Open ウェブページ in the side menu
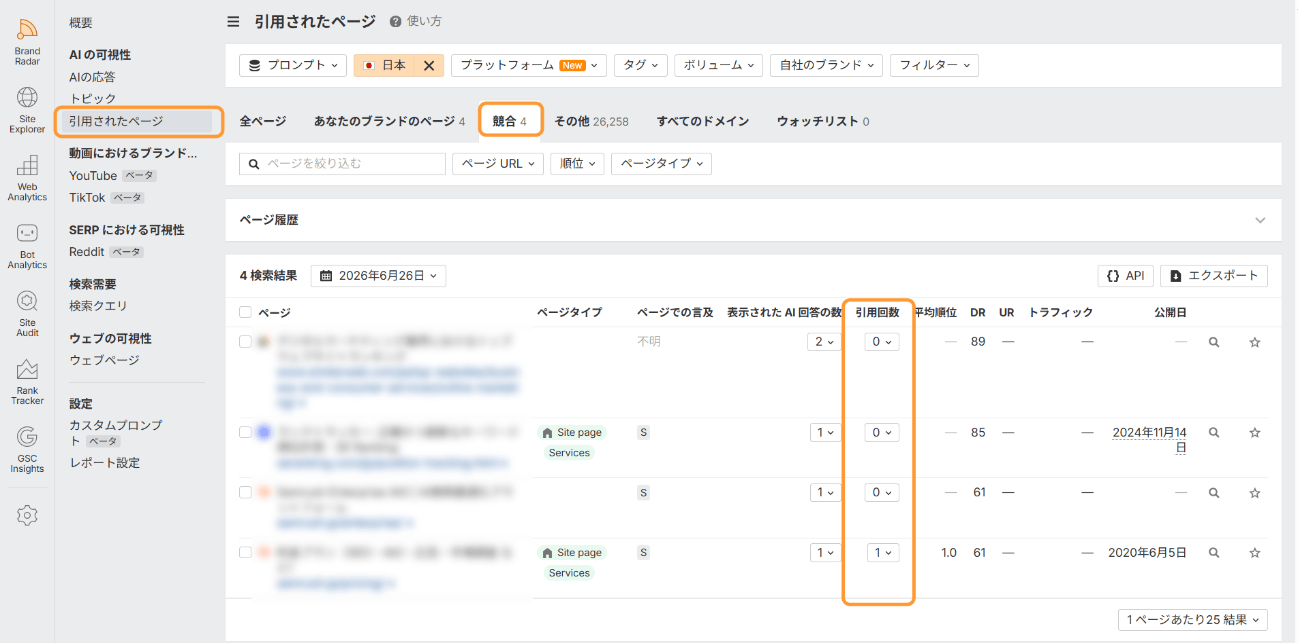Screen dimensions: 1298x643 [x=104, y=360]
